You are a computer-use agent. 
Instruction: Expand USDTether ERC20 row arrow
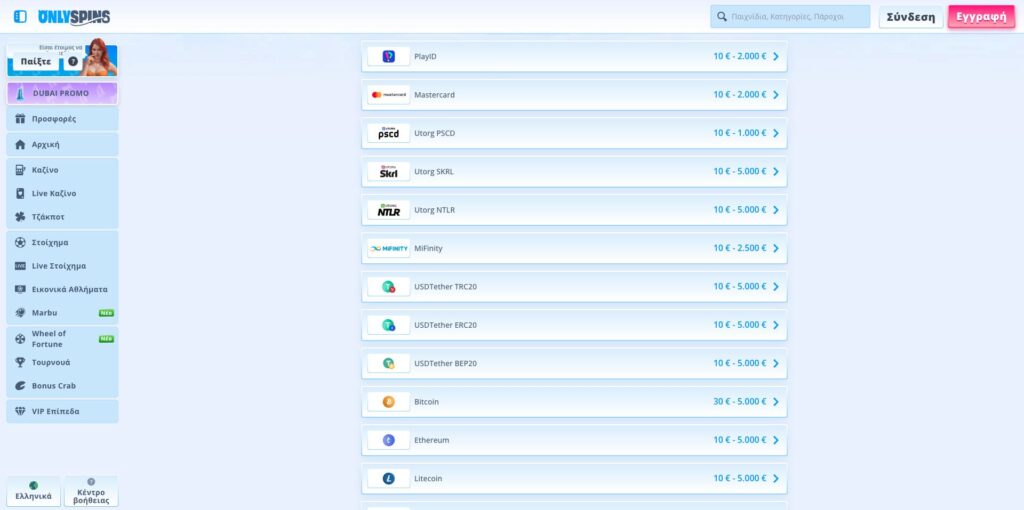point(775,325)
